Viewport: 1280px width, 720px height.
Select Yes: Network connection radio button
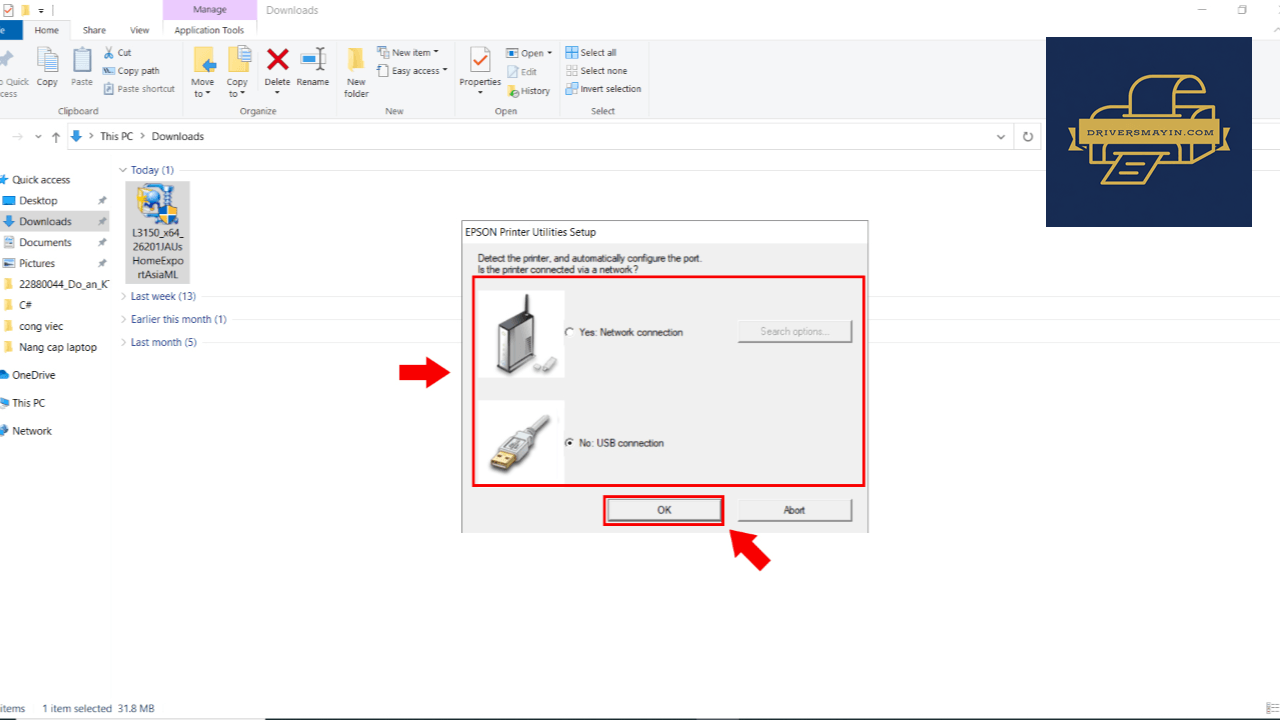[x=570, y=332]
